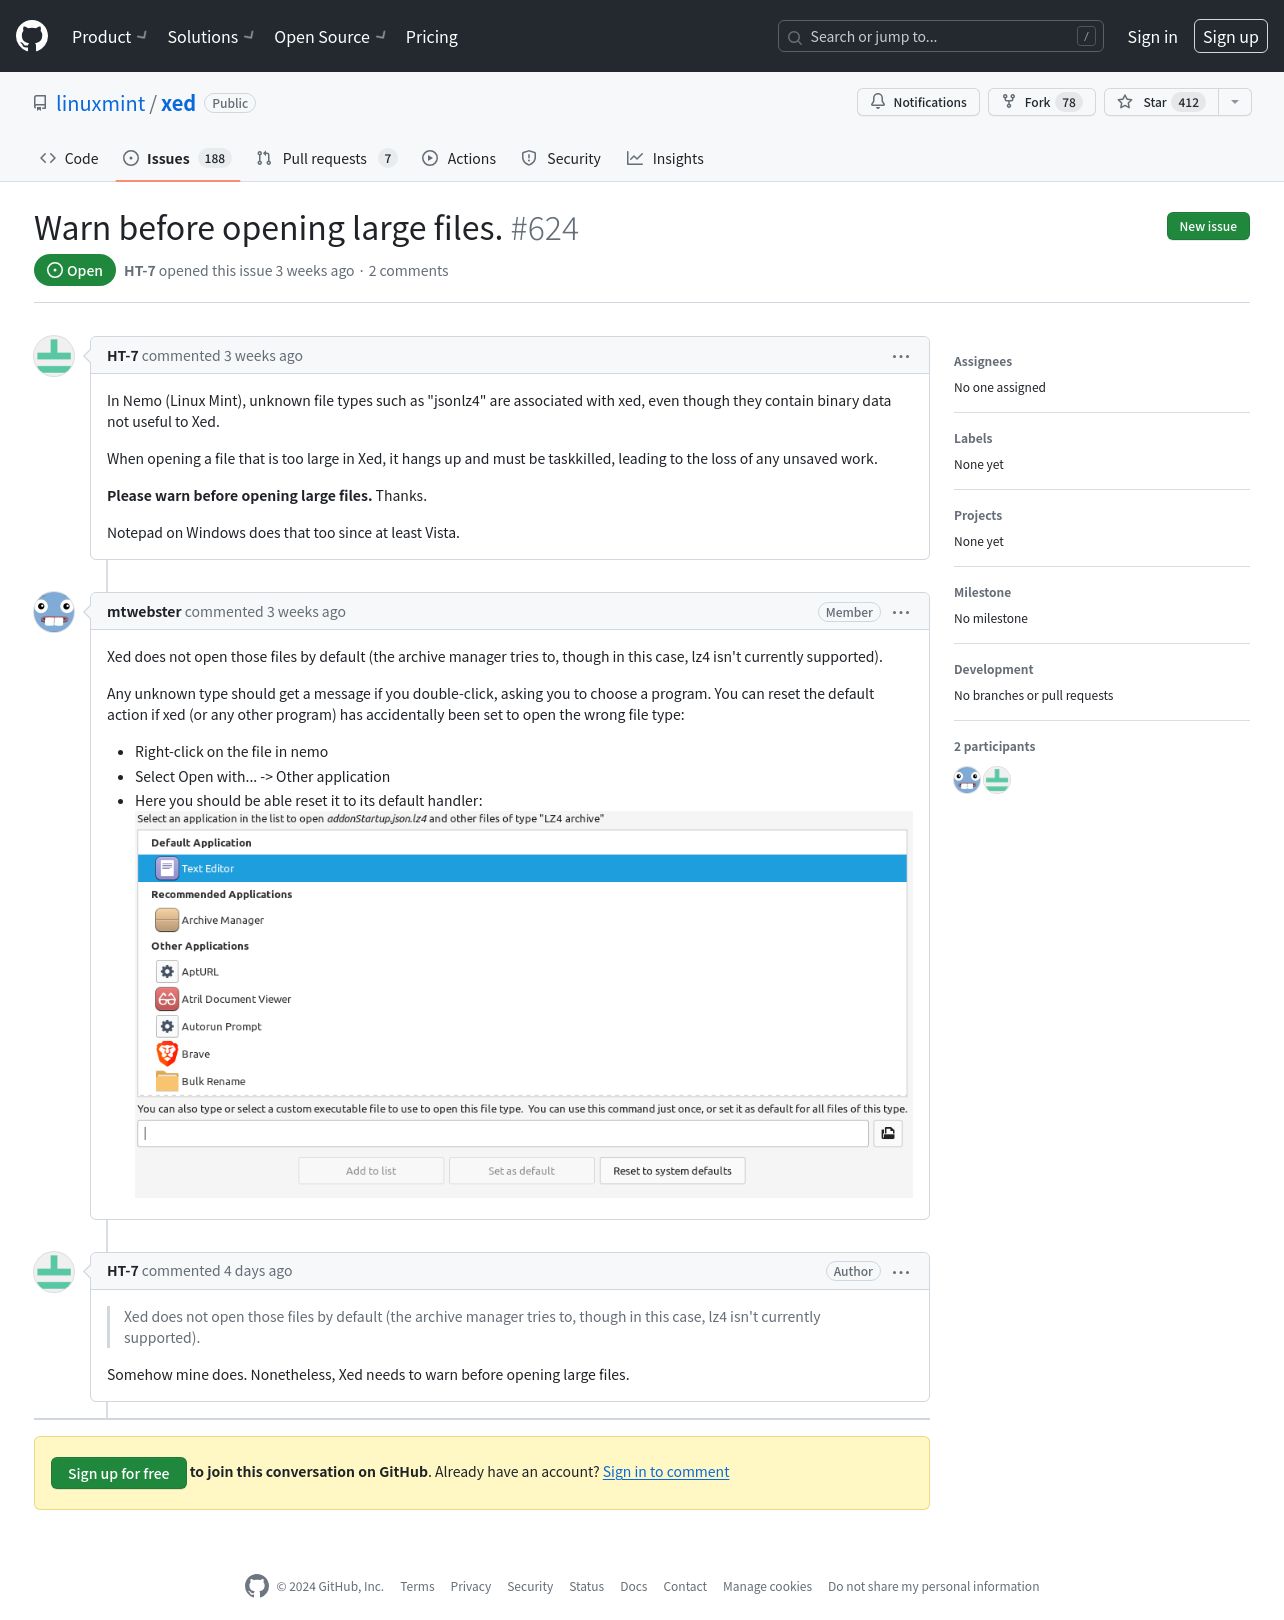Switch to the Insights tab
Image resolution: width=1284 pixels, height=1620 pixels.
(665, 158)
